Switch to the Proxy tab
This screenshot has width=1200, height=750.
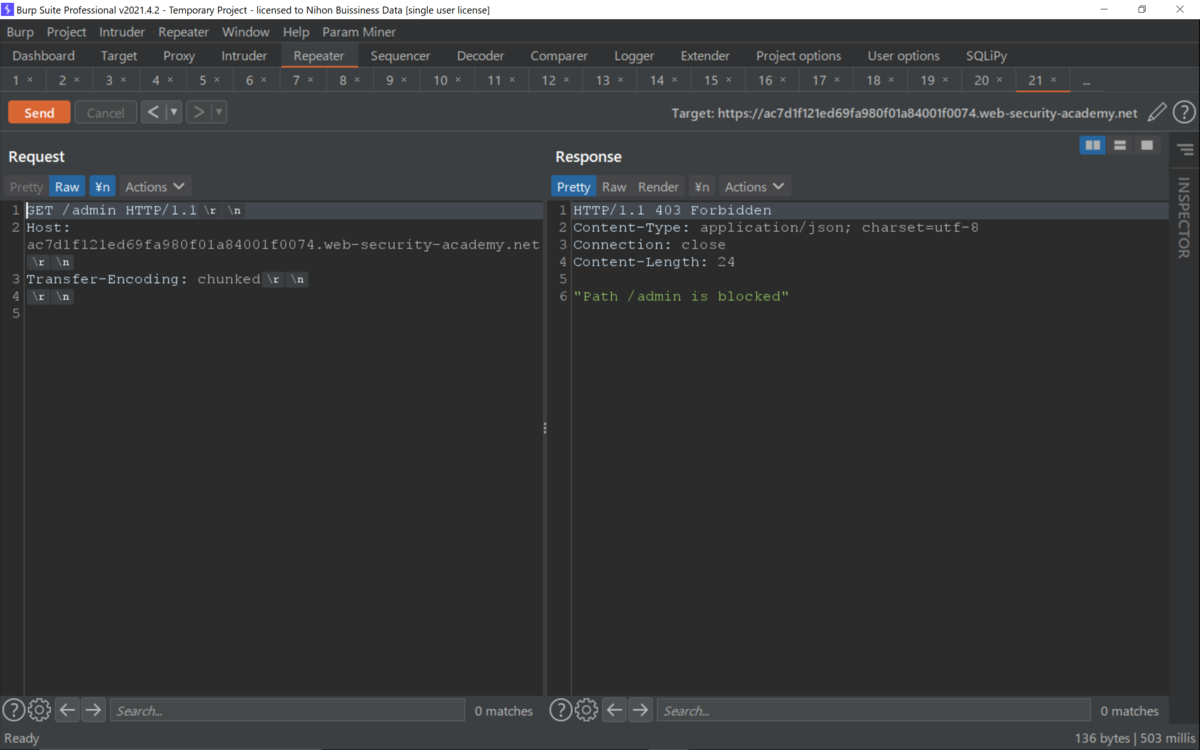pos(179,56)
